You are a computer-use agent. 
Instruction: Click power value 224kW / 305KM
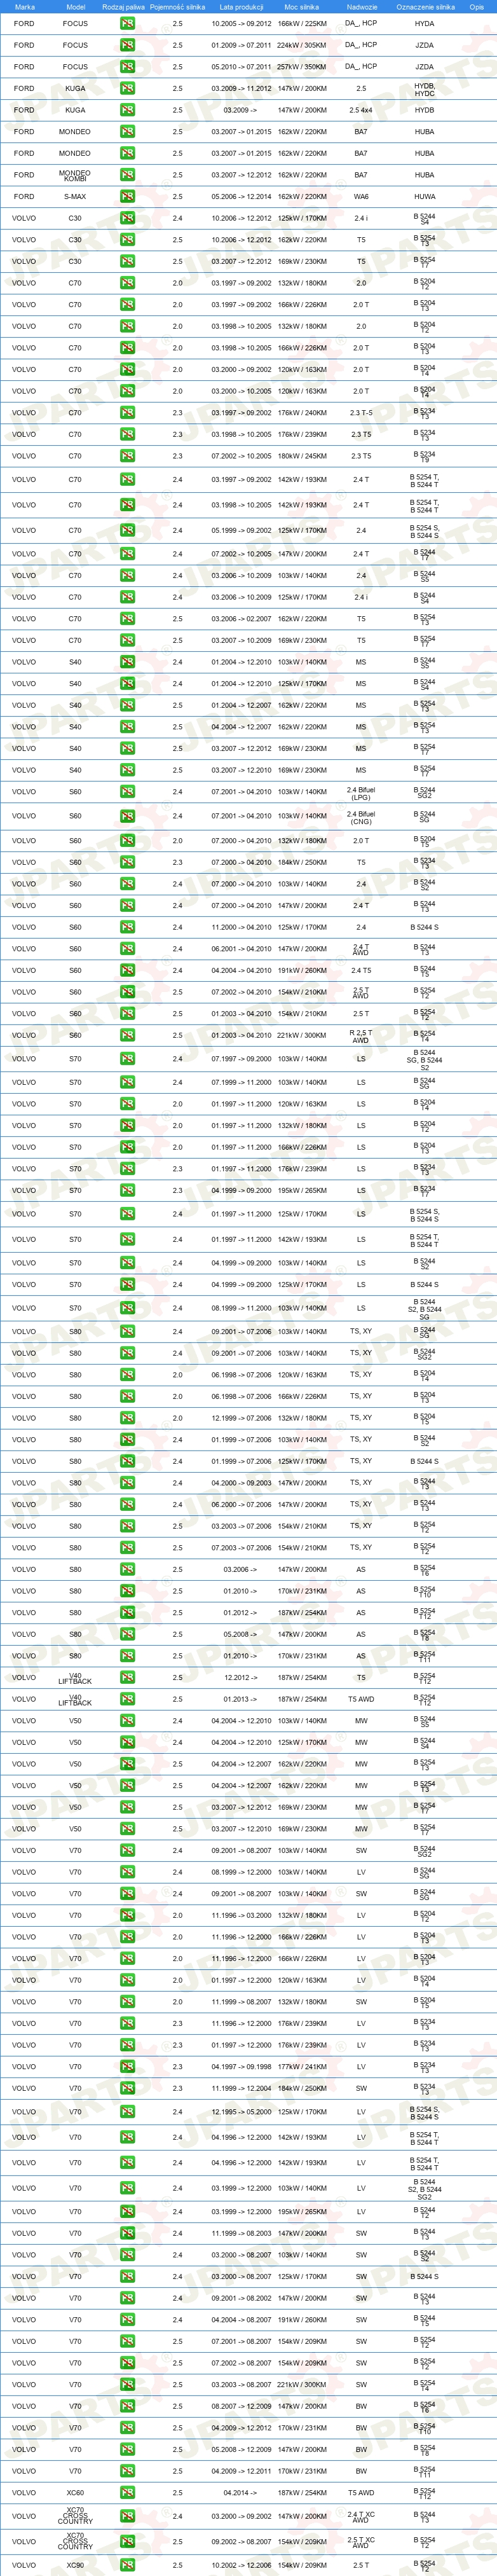pos(302,45)
